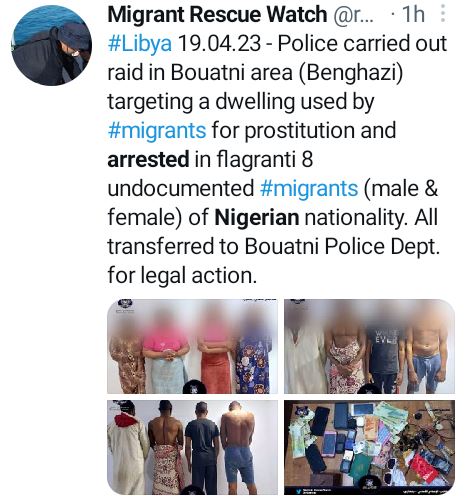Click the black circular emblem at the bottom of the first photo

tap(193, 387)
